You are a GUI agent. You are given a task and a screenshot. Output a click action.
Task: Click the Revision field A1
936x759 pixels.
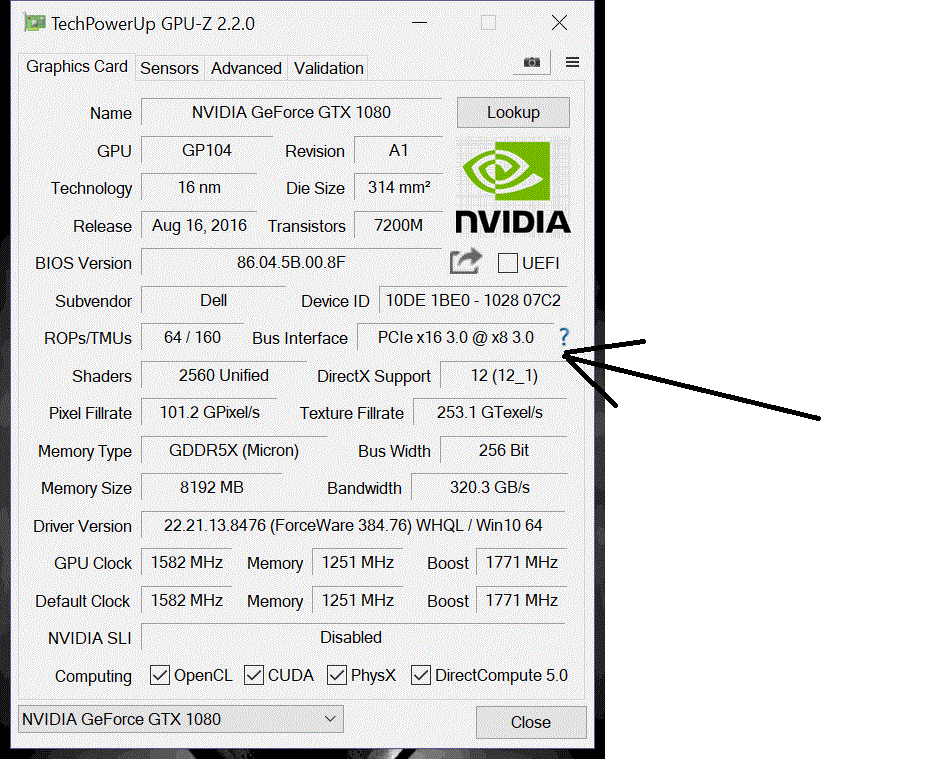click(398, 150)
